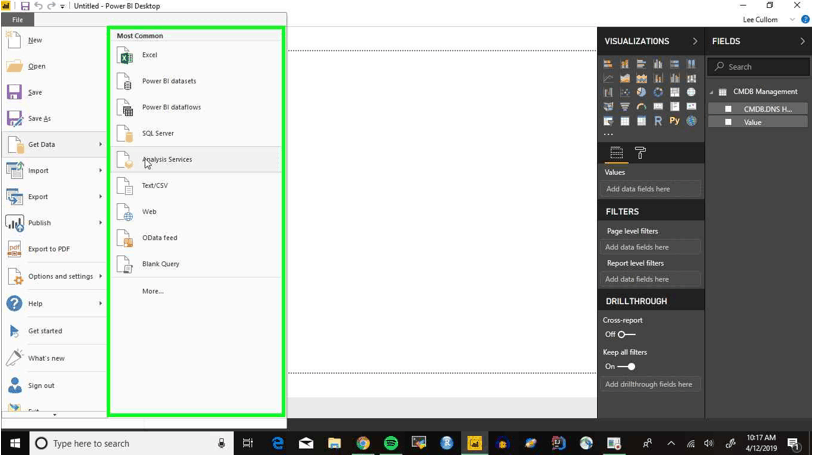This screenshot has width=813, height=456.
Task: Click the File tab
Action: (x=18, y=20)
